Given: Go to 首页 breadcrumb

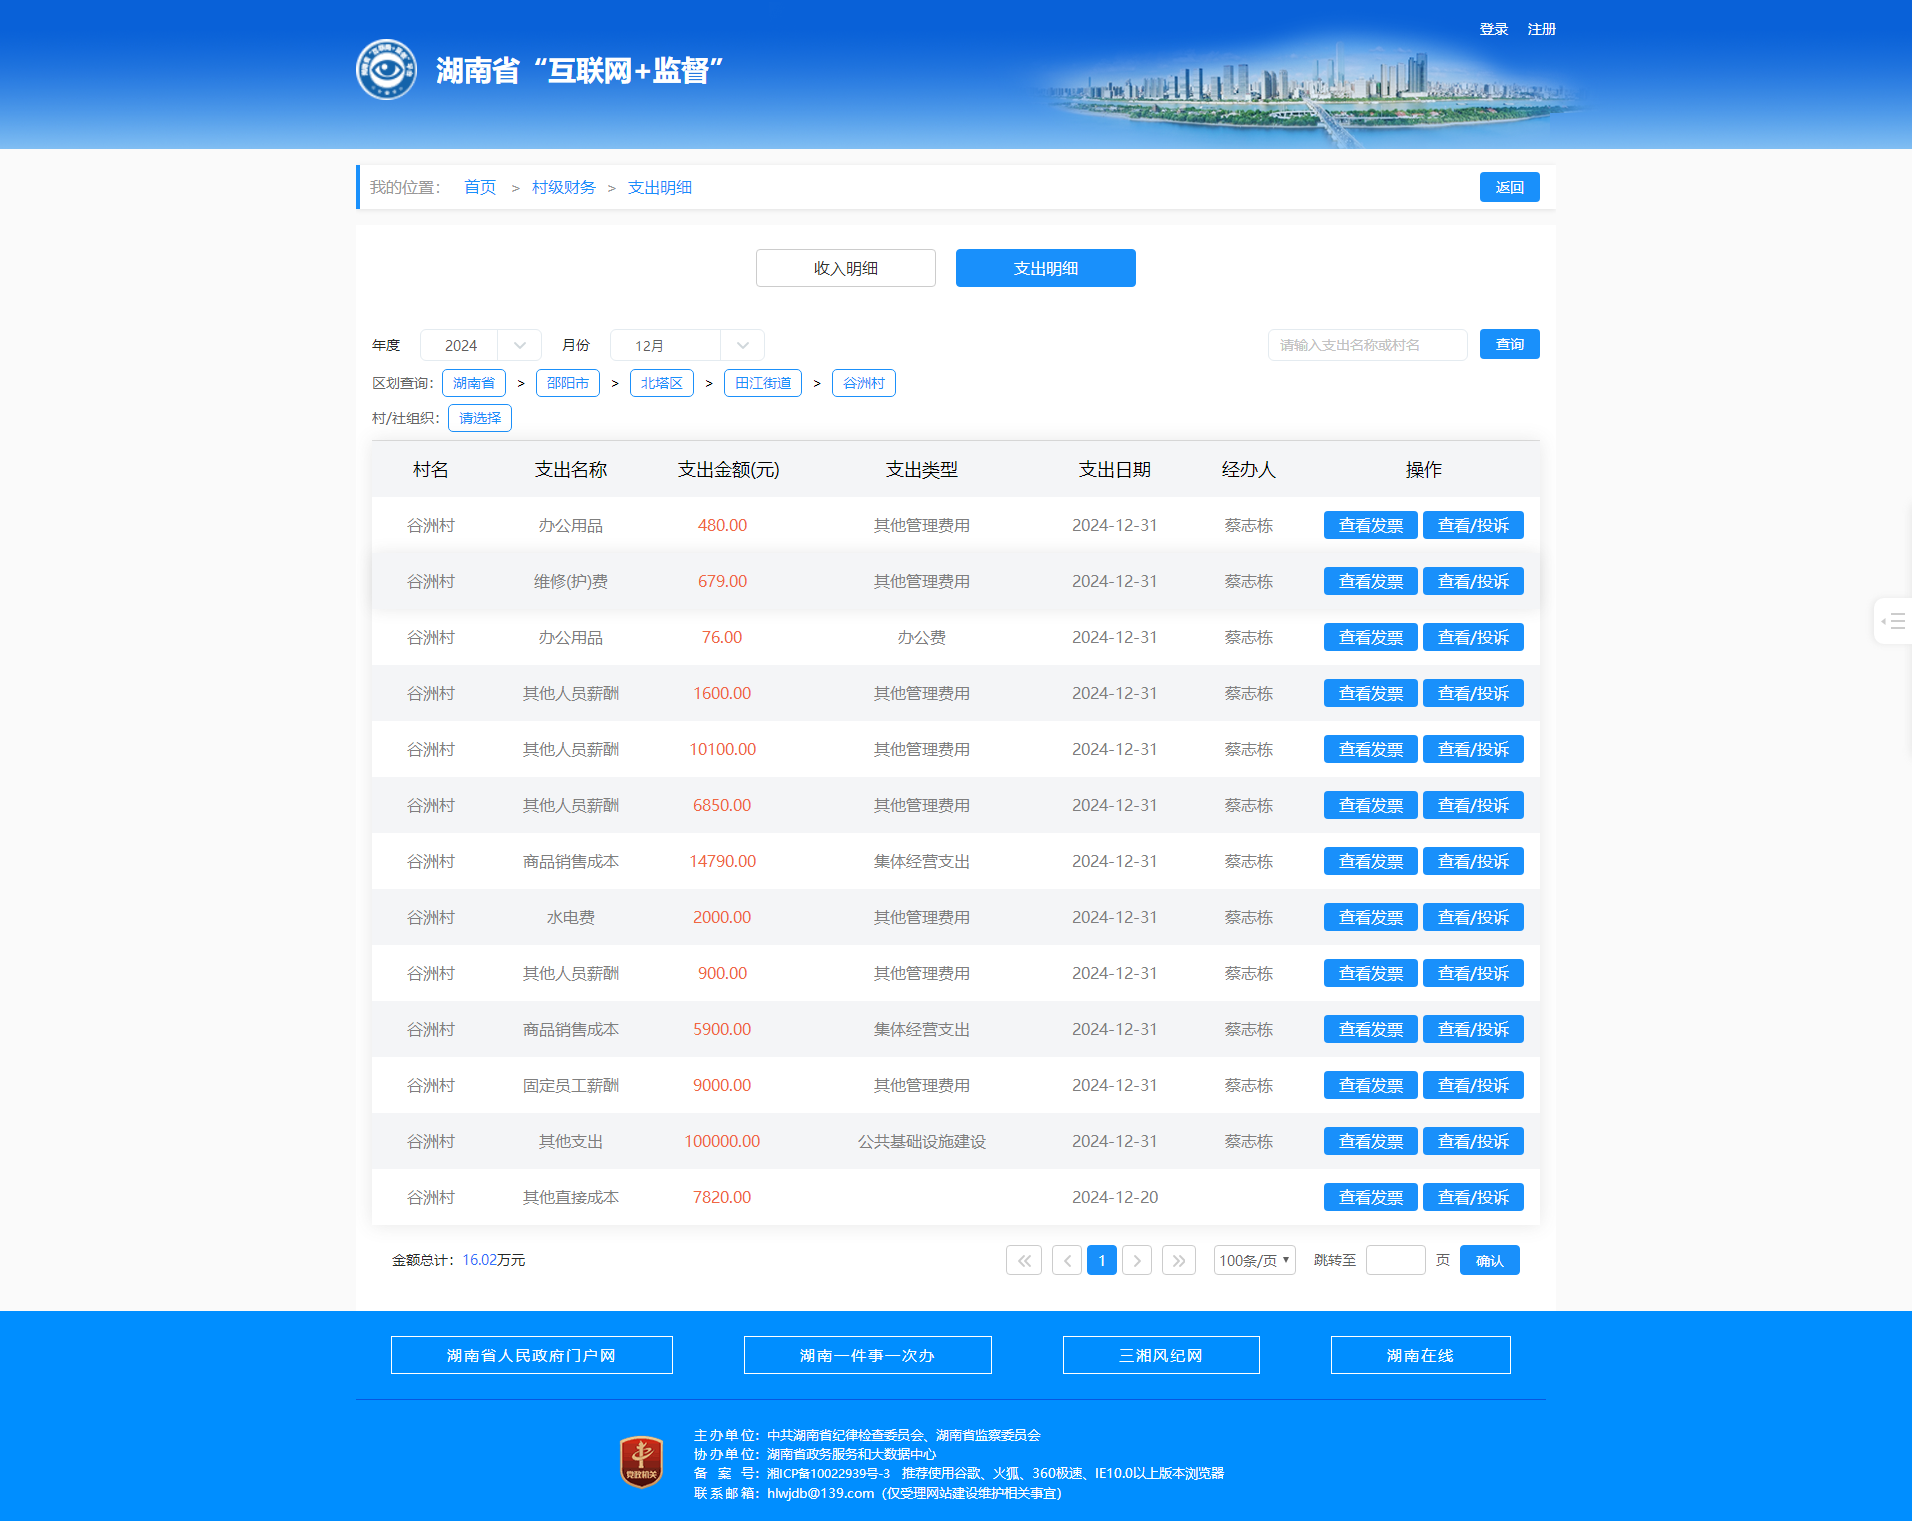Looking at the screenshot, I should pos(480,187).
